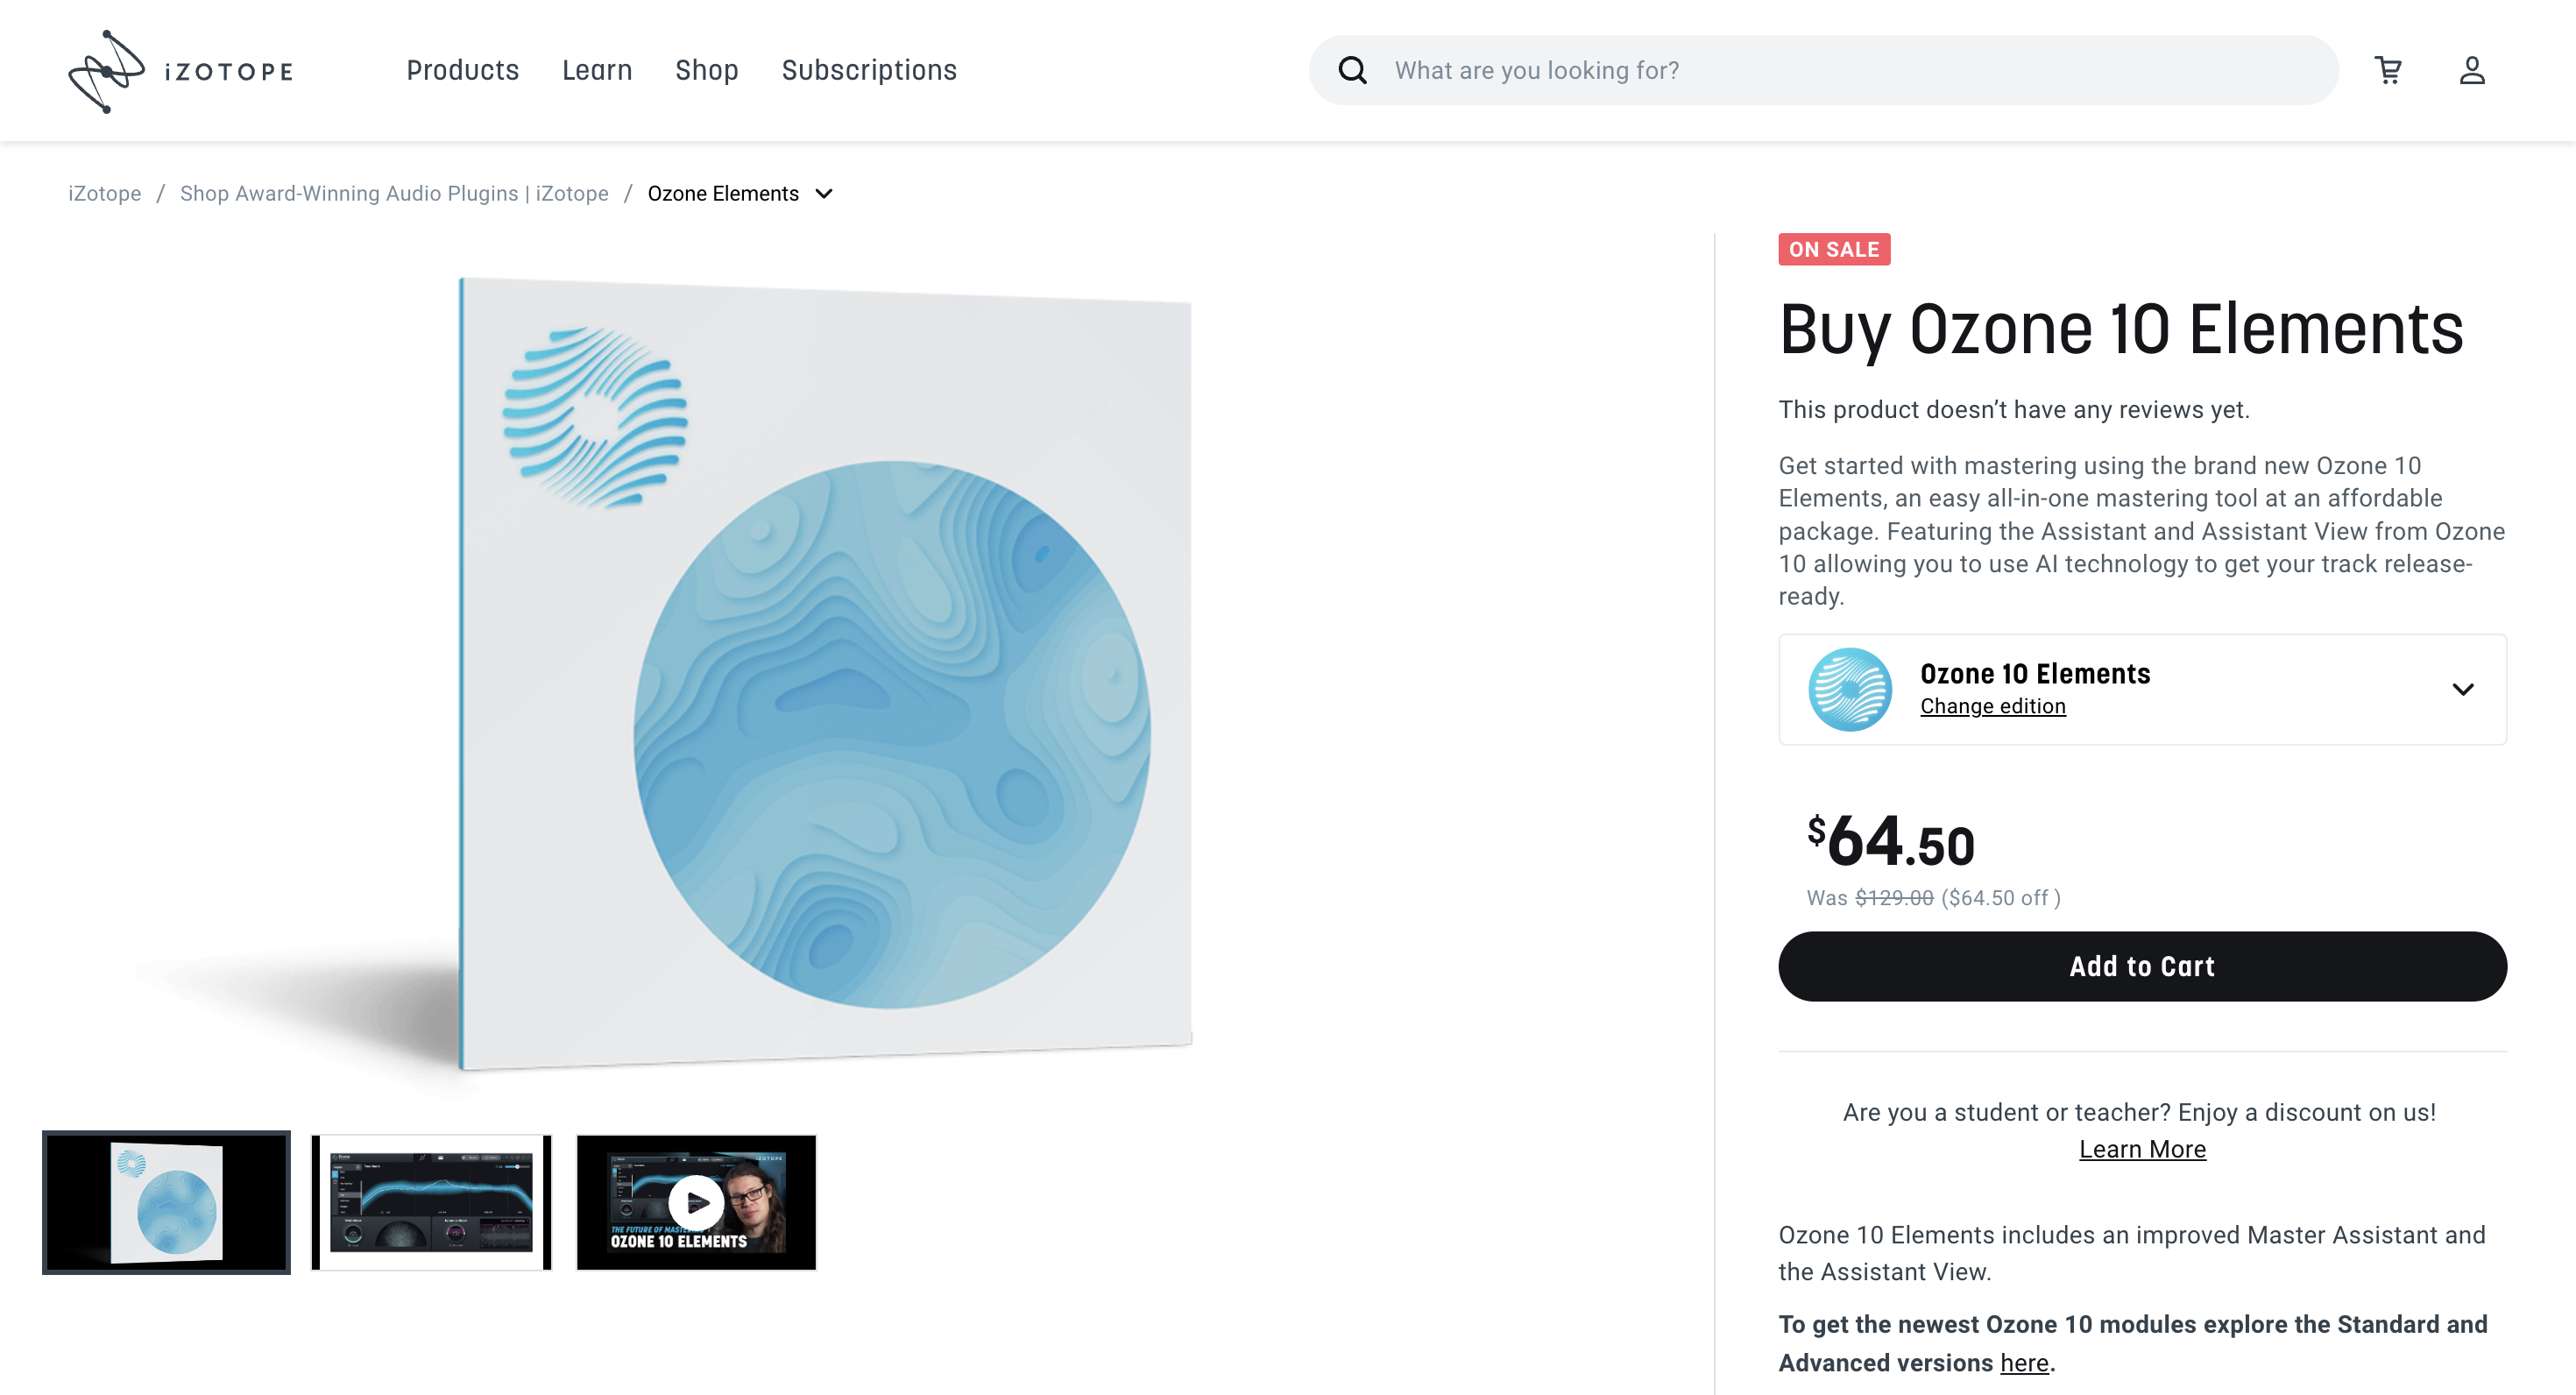Open the user account icon
The width and height of the screenshot is (2576, 1395).
2471,71
